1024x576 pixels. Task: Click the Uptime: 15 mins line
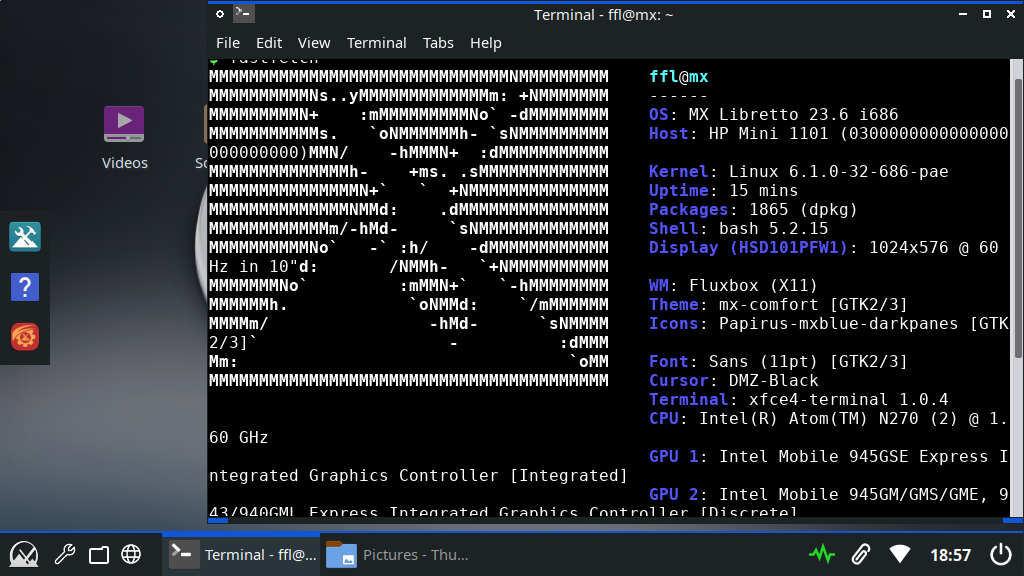pyautogui.click(x=723, y=190)
